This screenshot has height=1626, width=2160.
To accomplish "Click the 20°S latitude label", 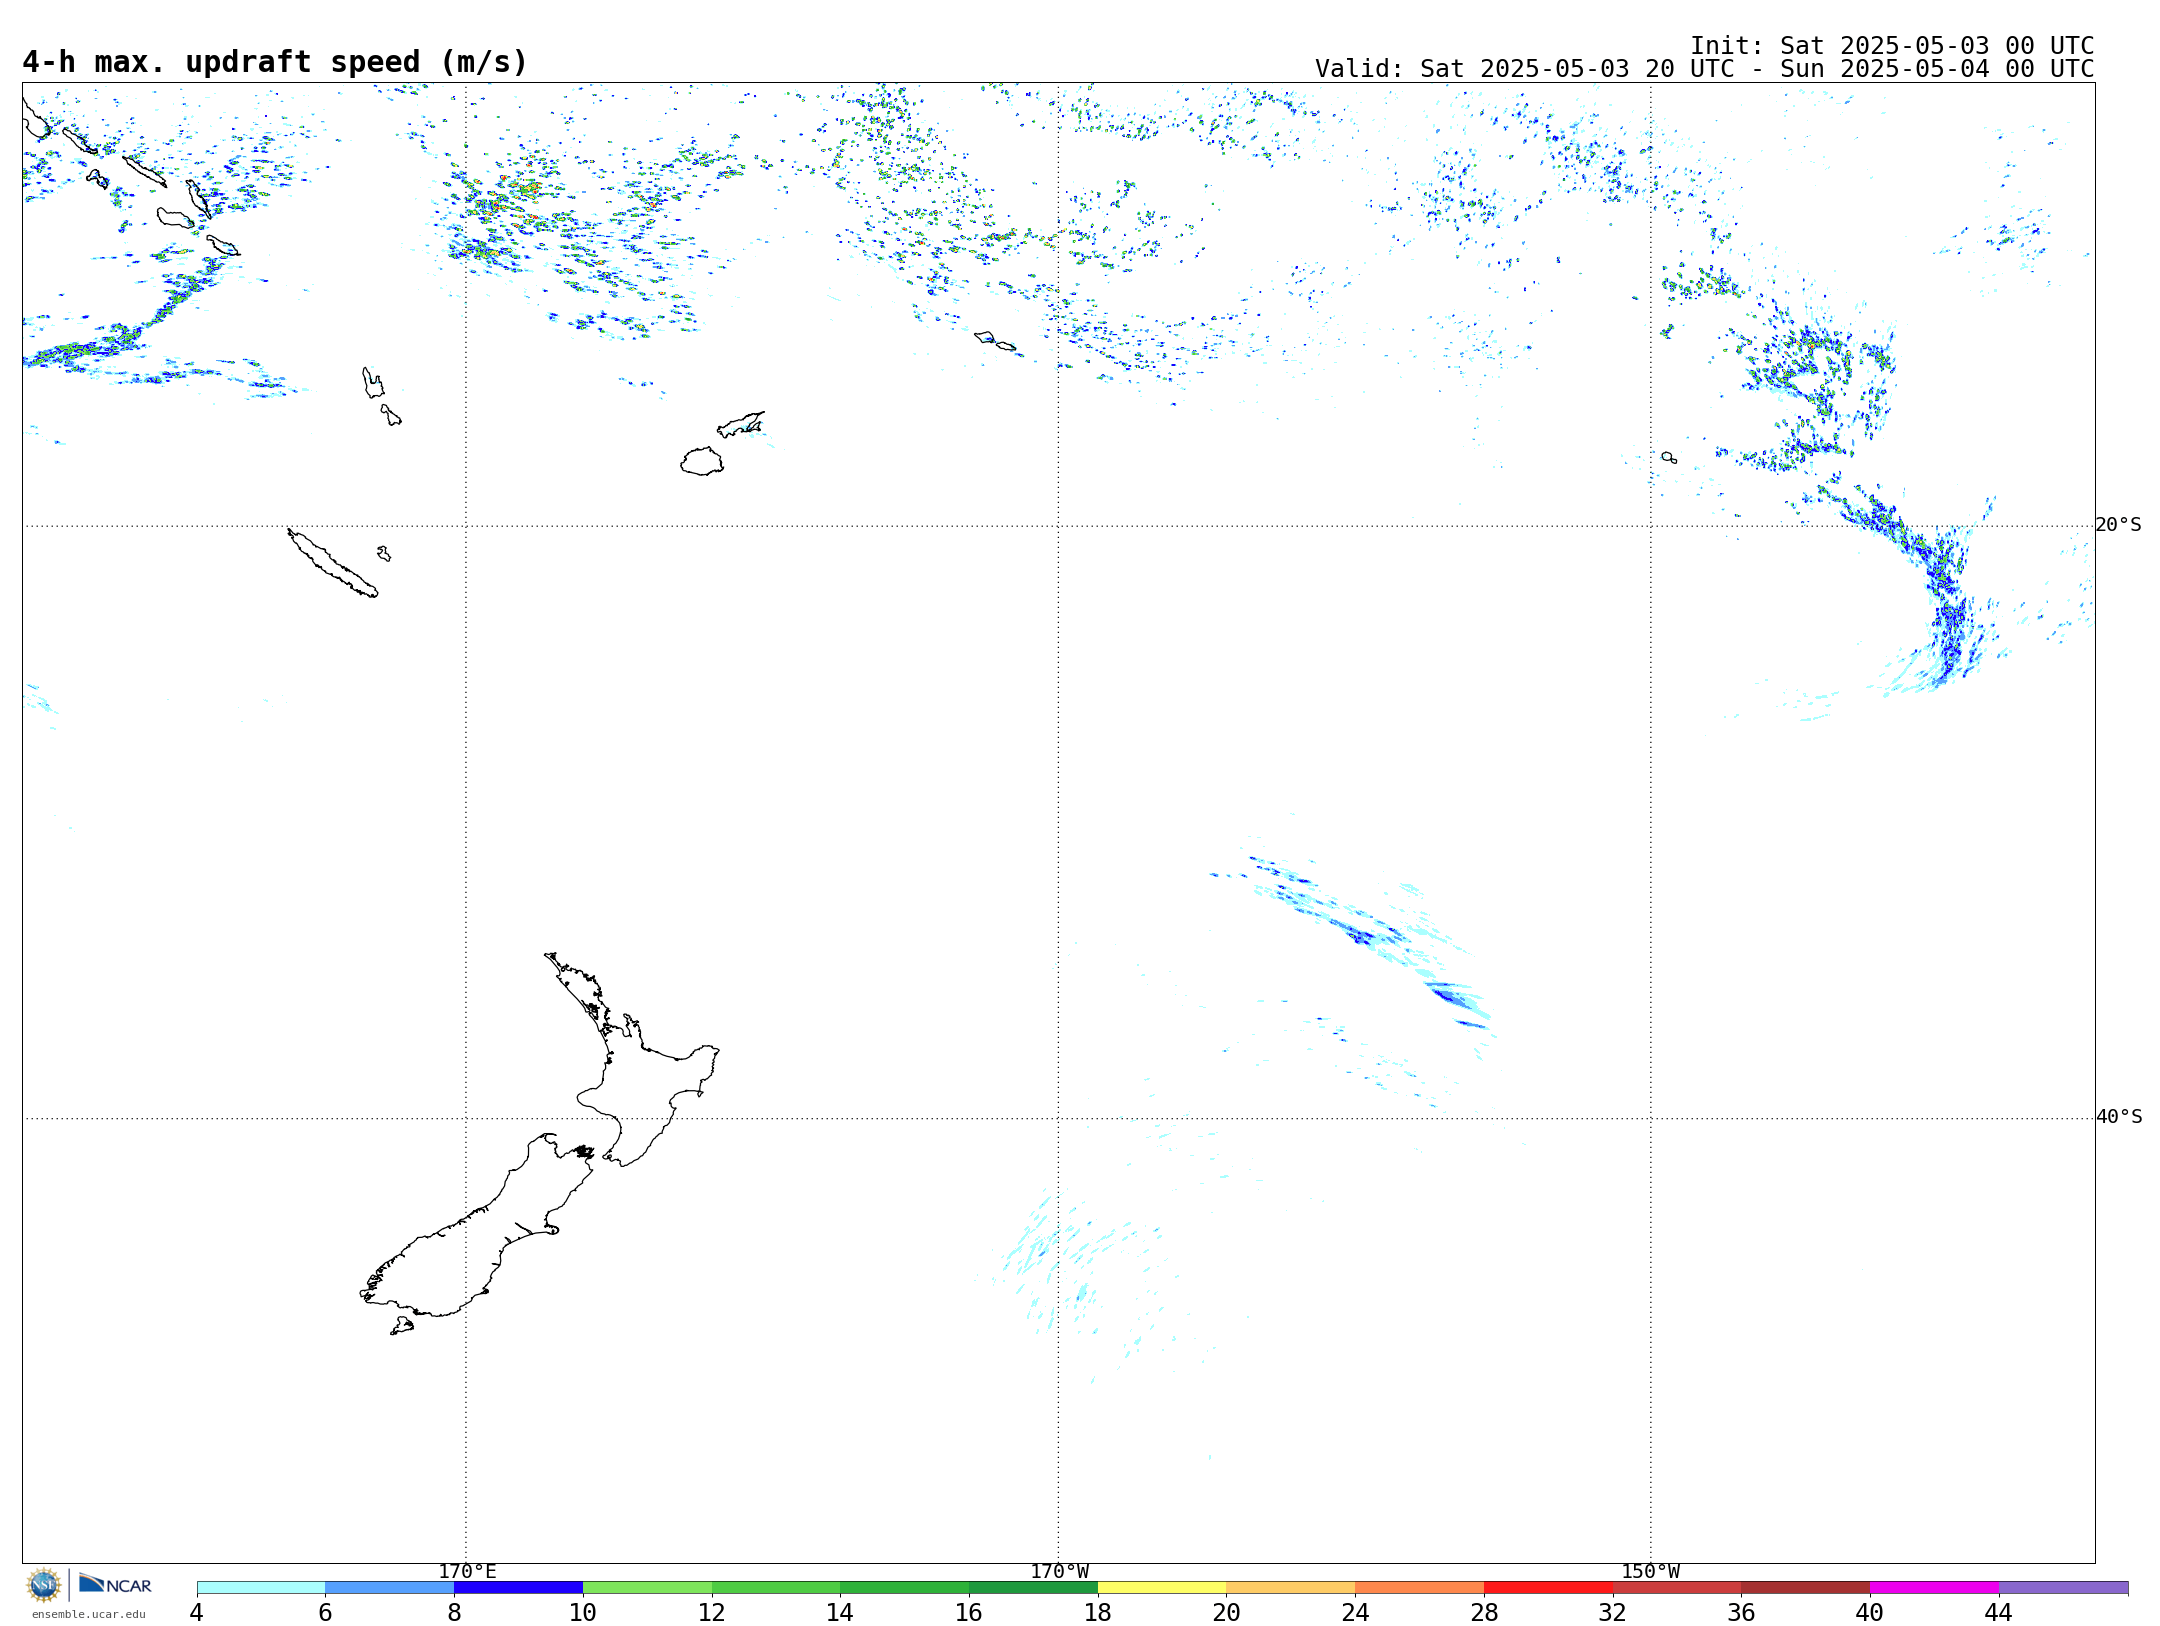I will tap(2119, 525).
